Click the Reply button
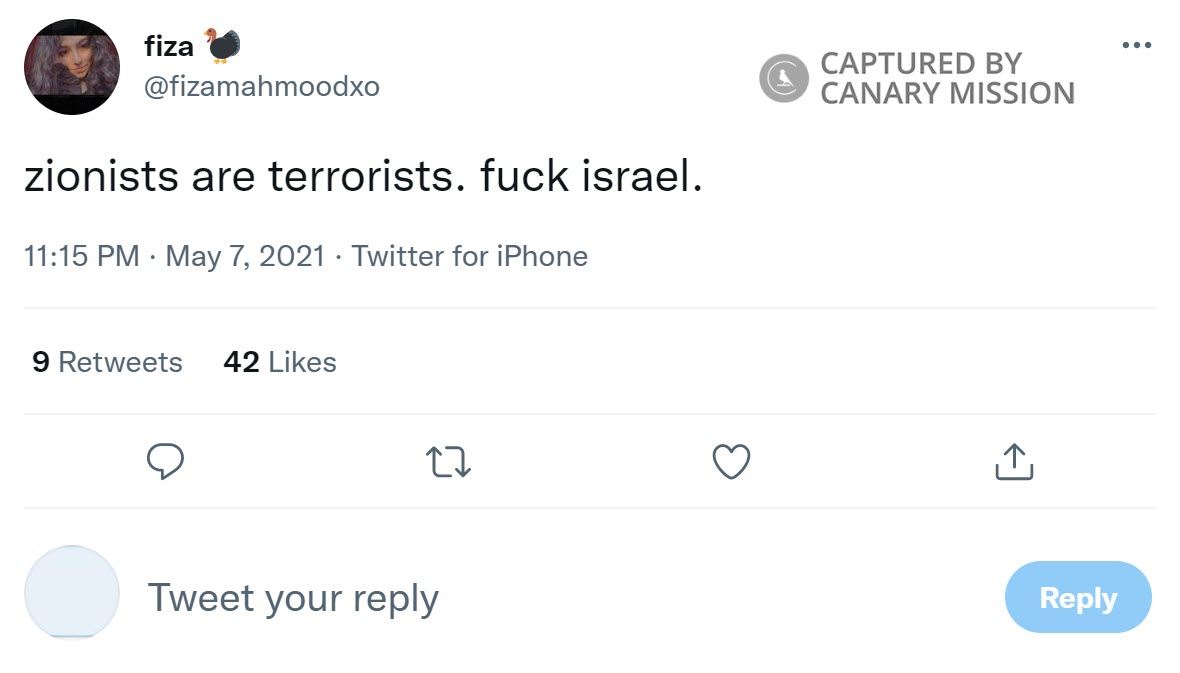The image size is (1180, 673). coord(1078,597)
